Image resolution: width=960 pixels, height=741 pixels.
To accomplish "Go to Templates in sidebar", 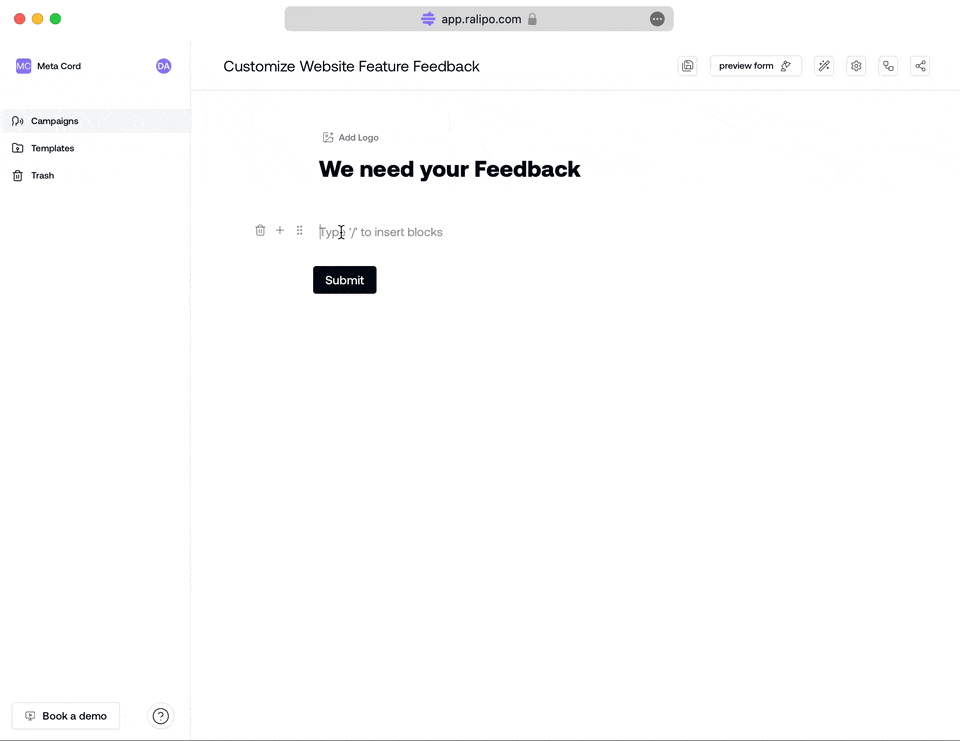I will (x=52, y=148).
